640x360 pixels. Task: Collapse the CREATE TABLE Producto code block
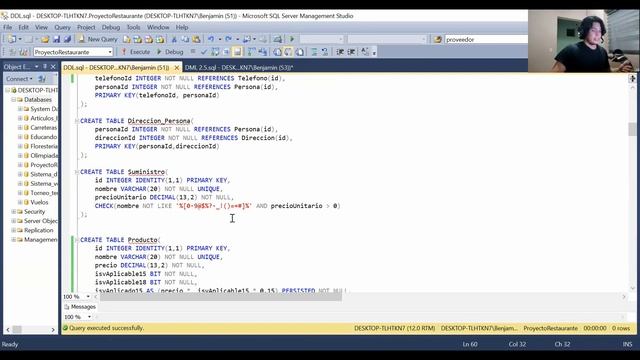(77, 240)
